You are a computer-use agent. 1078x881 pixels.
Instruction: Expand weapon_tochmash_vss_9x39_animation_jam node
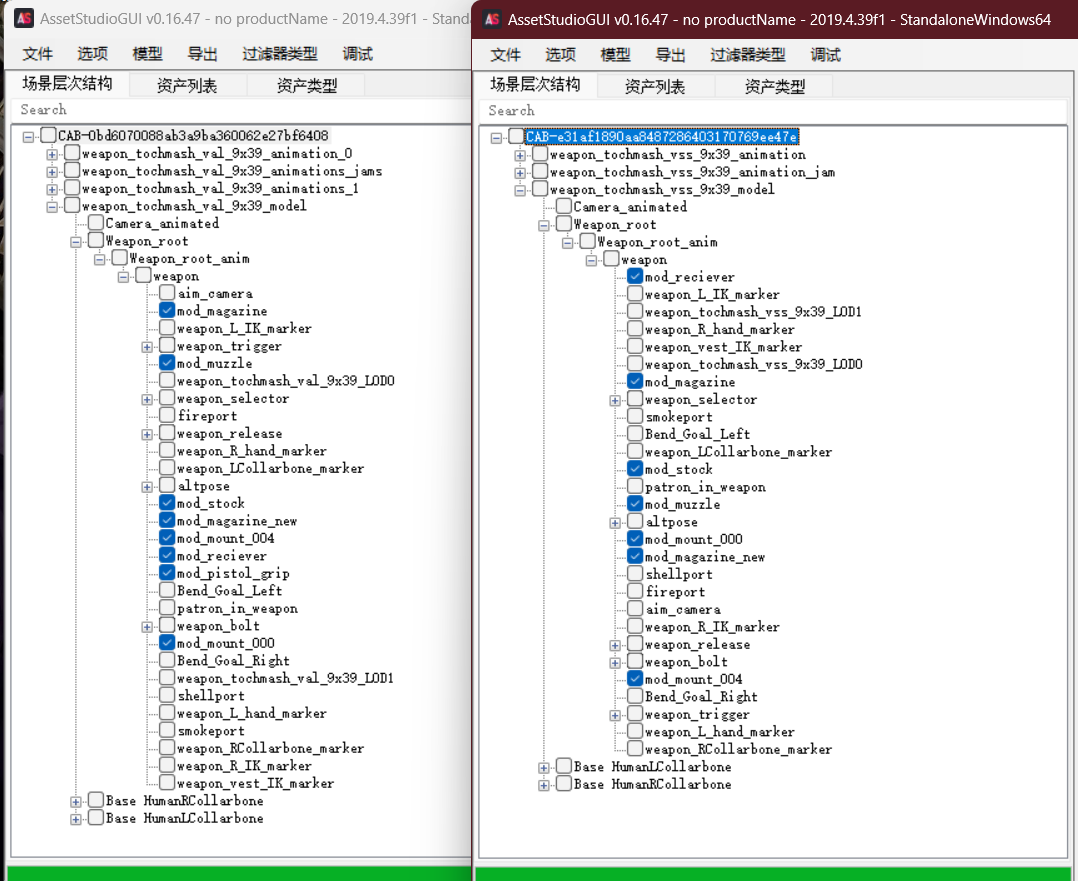520,172
